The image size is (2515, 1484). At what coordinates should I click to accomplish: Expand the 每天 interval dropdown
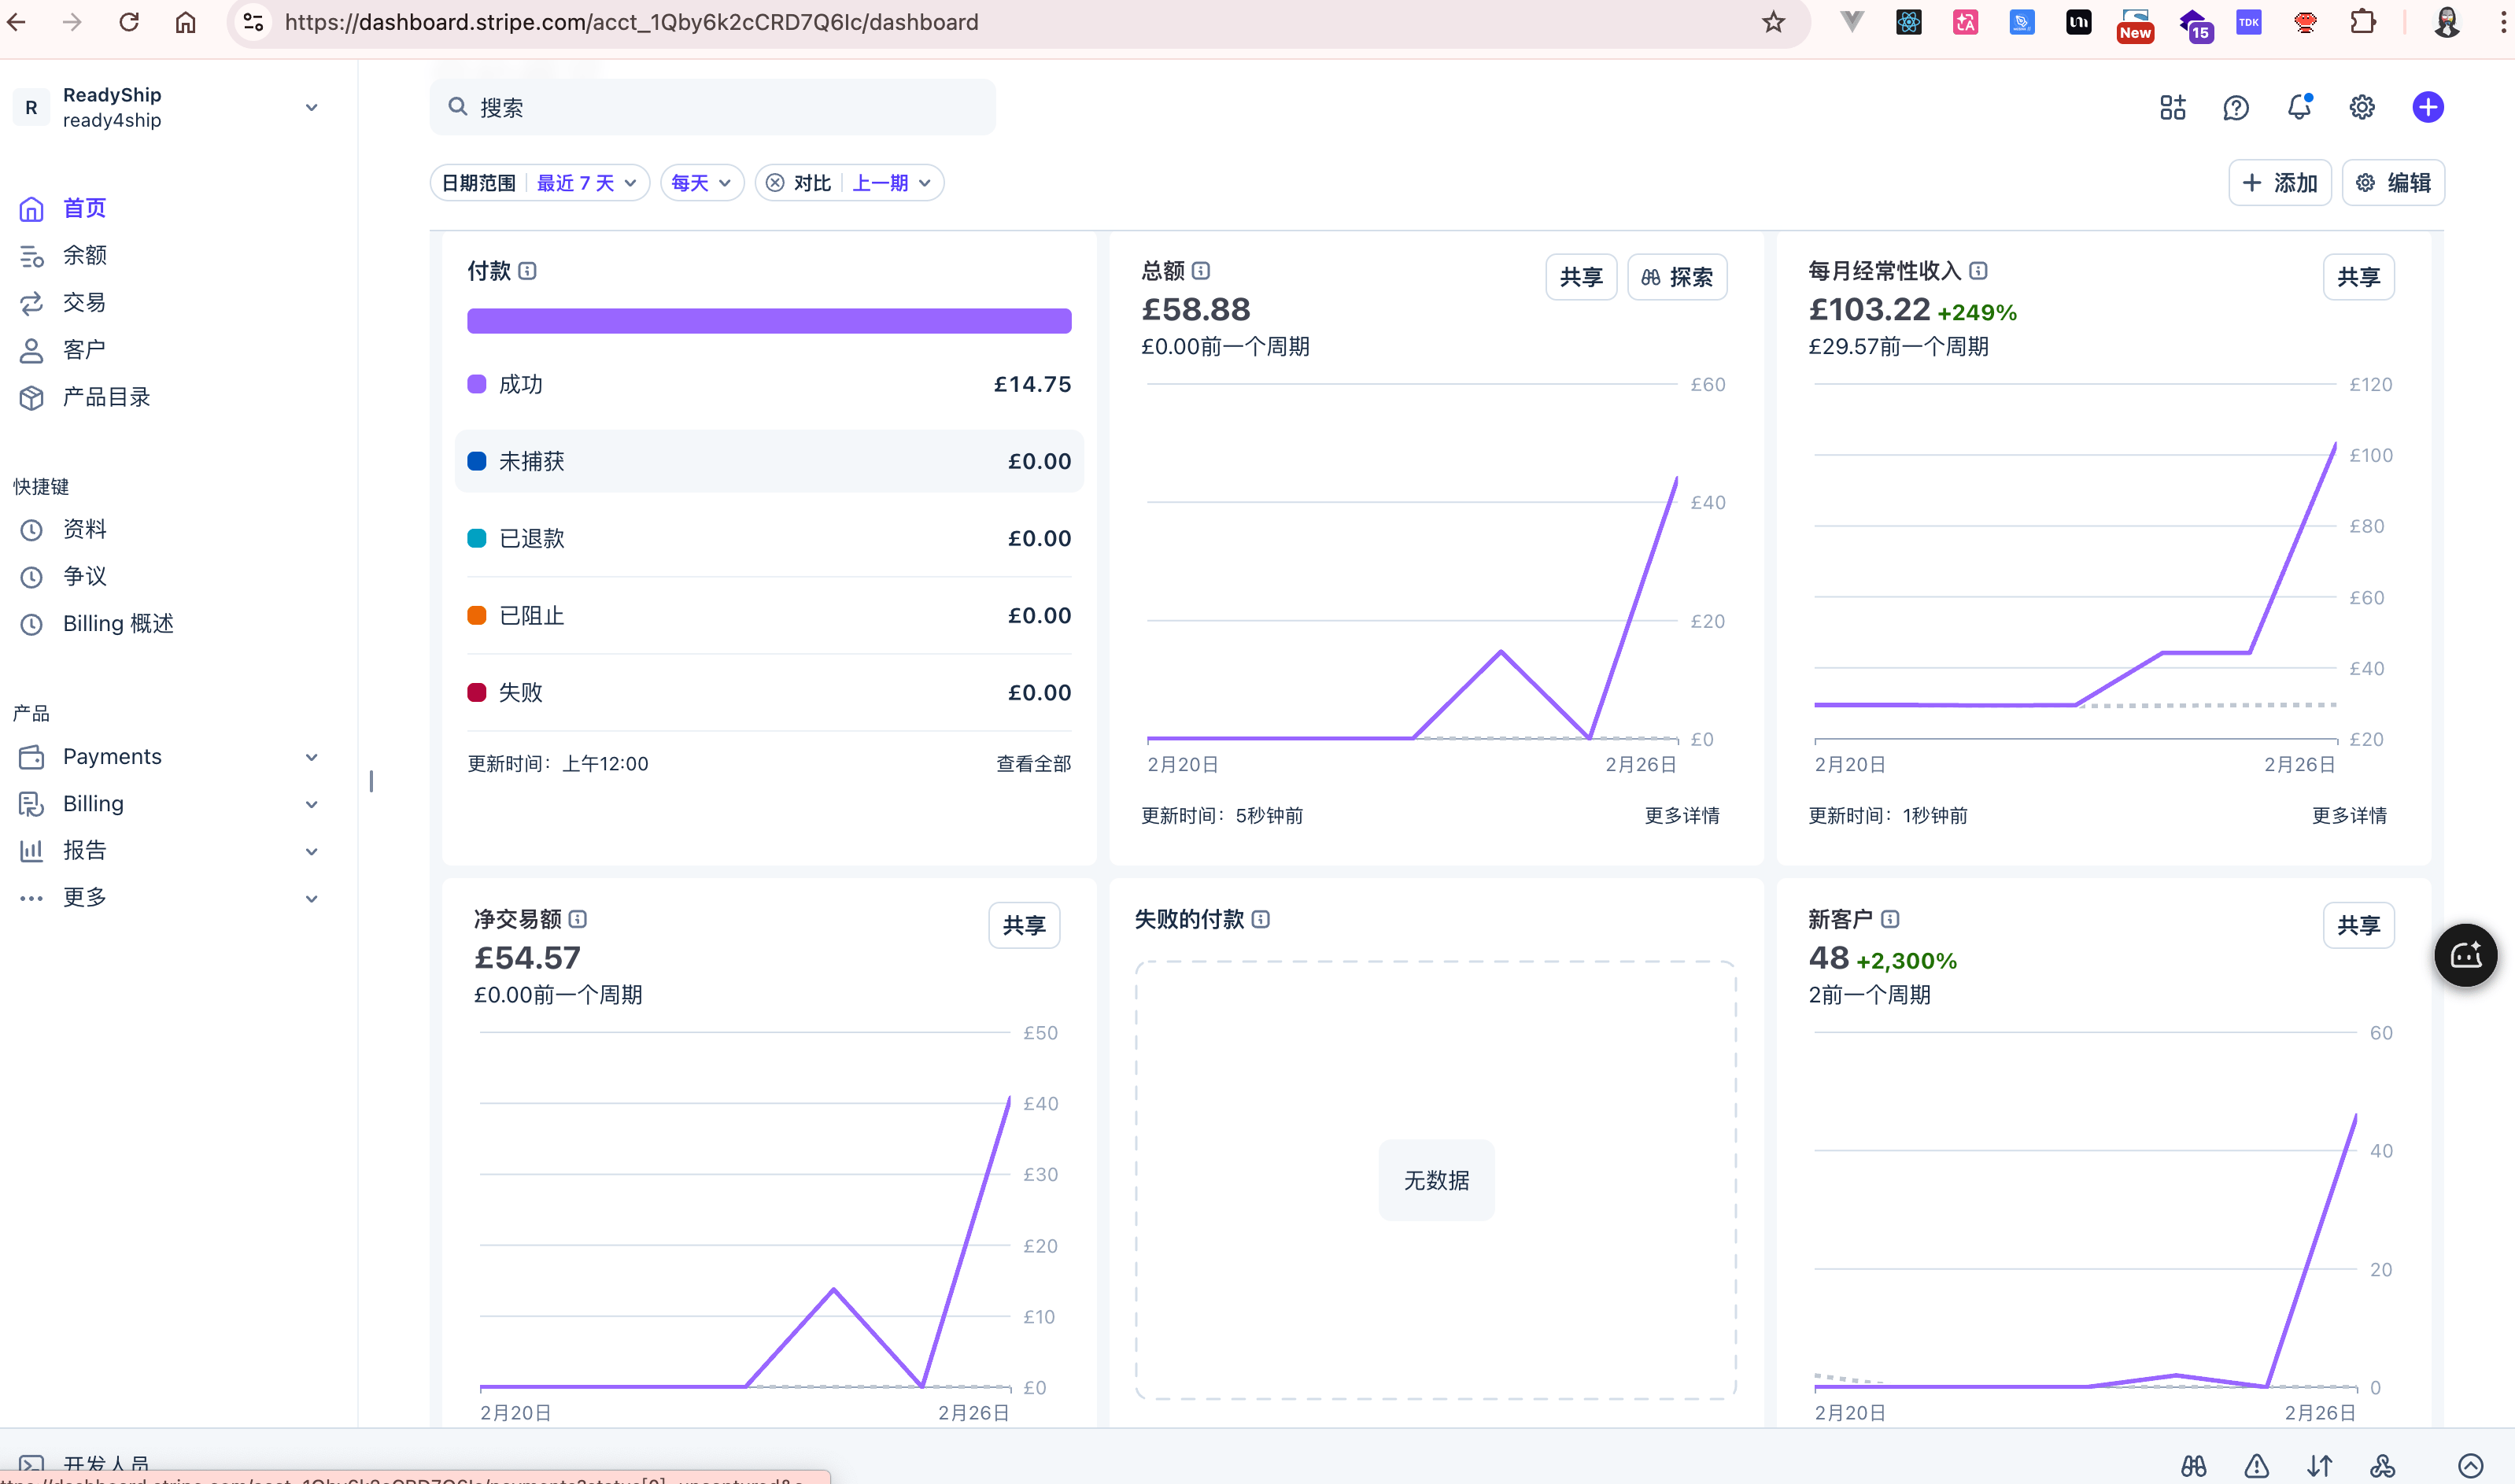(x=701, y=183)
